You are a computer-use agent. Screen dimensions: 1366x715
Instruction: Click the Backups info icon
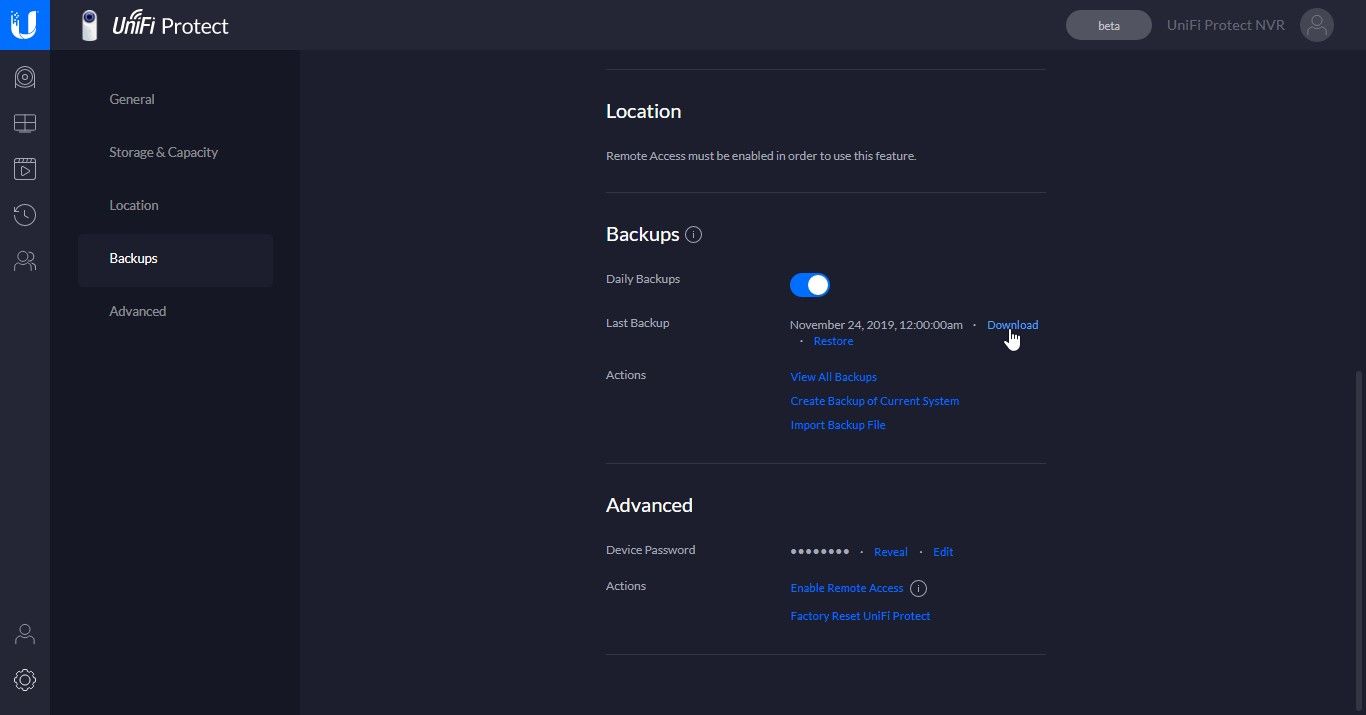pos(694,235)
